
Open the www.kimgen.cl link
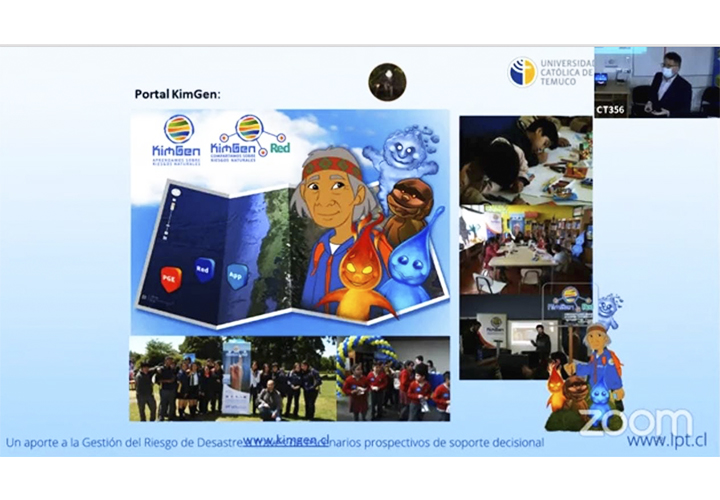(x=286, y=440)
